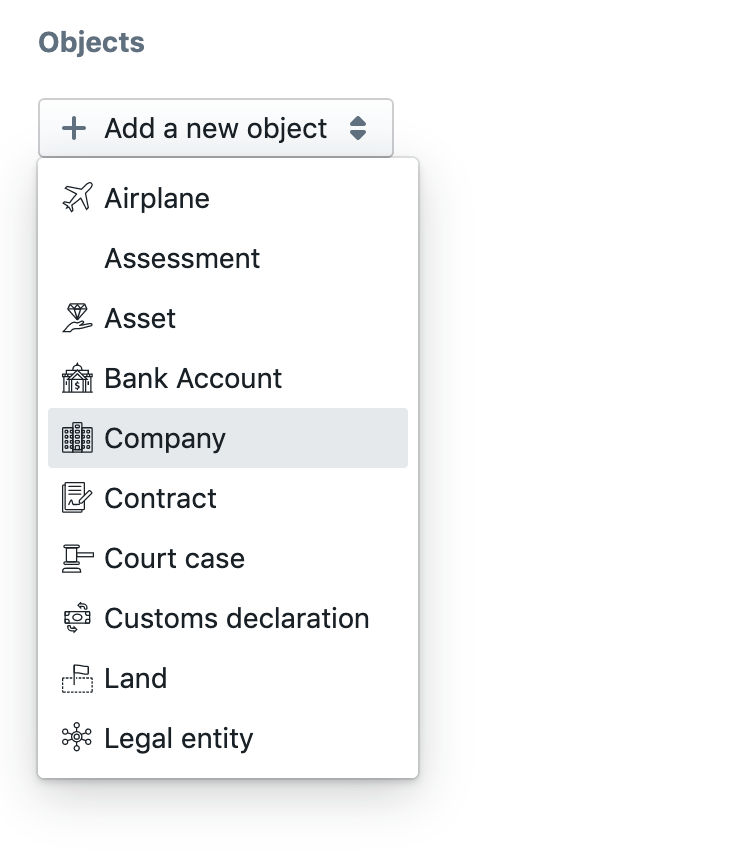
Task: Select the Asset entry
Action: [228, 318]
